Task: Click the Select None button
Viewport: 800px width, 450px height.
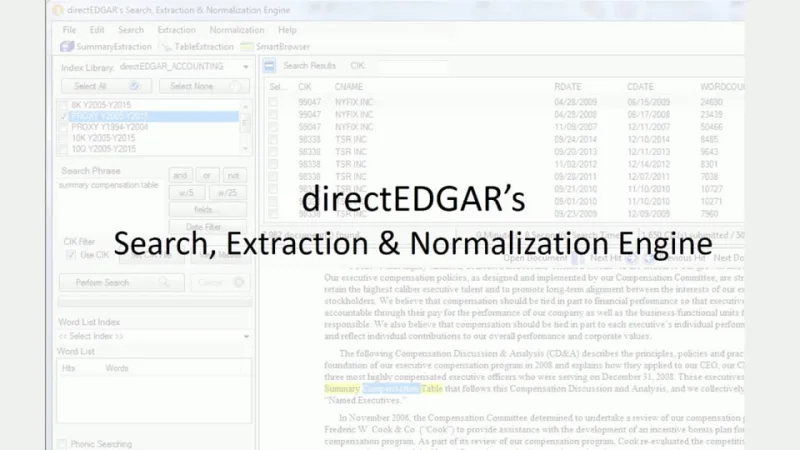Action: coord(204,86)
